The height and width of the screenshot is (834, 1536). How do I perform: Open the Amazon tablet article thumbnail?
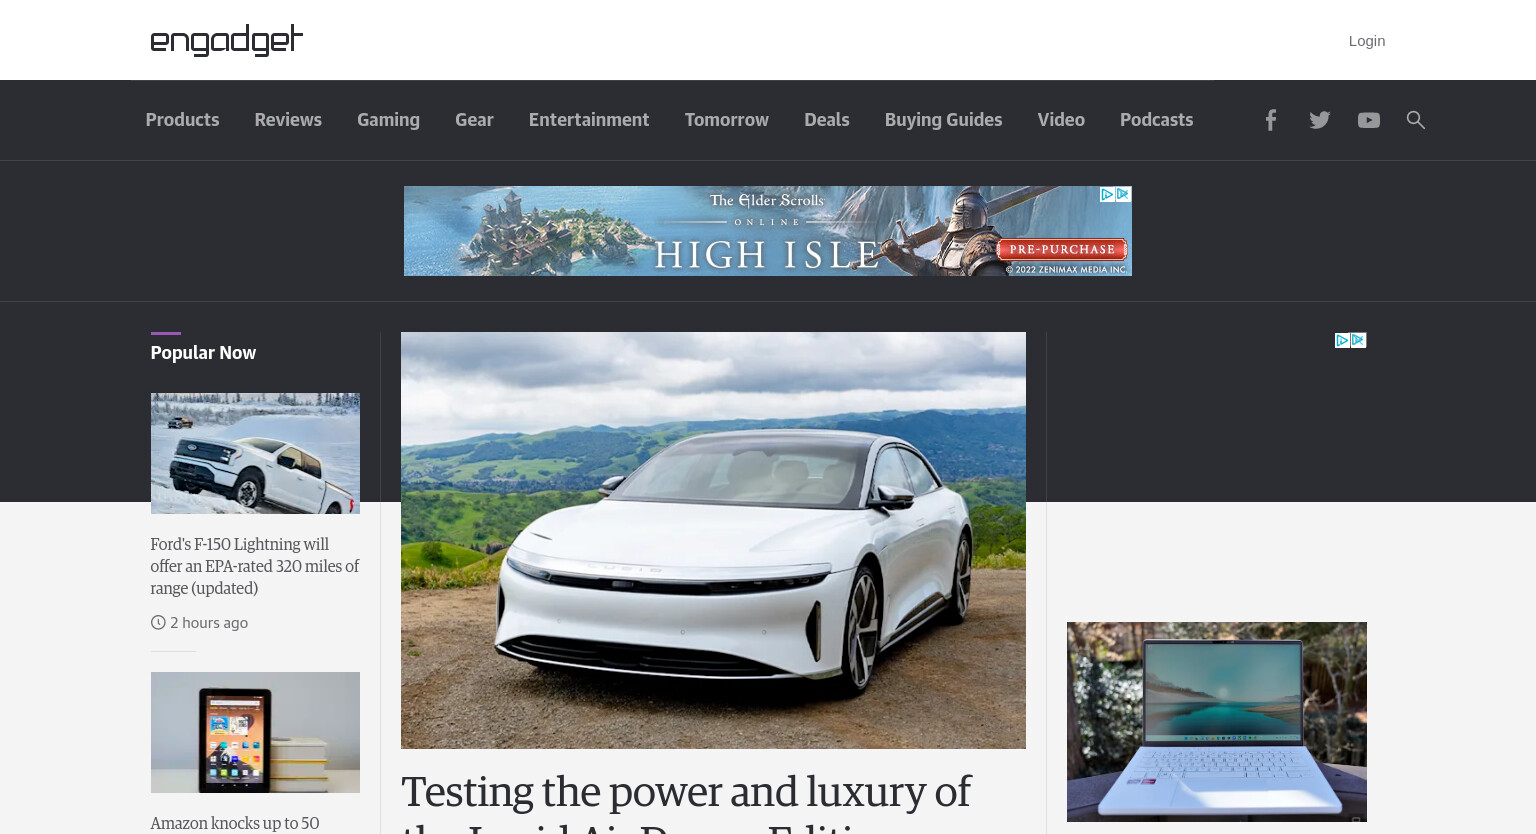pos(255,732)
